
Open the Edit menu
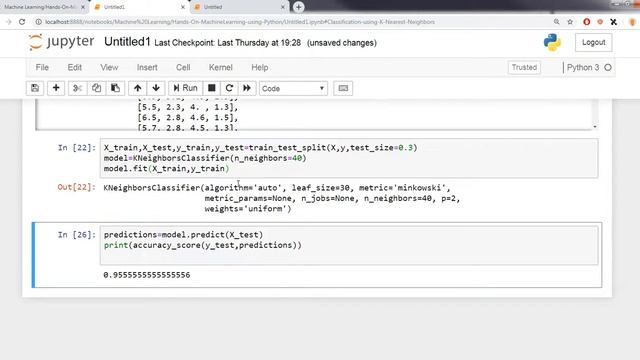(75, 67)
